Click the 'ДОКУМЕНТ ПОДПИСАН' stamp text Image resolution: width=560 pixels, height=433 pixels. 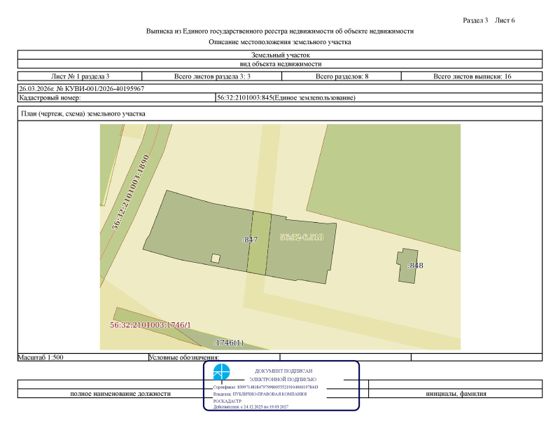(x=284, y=371)
